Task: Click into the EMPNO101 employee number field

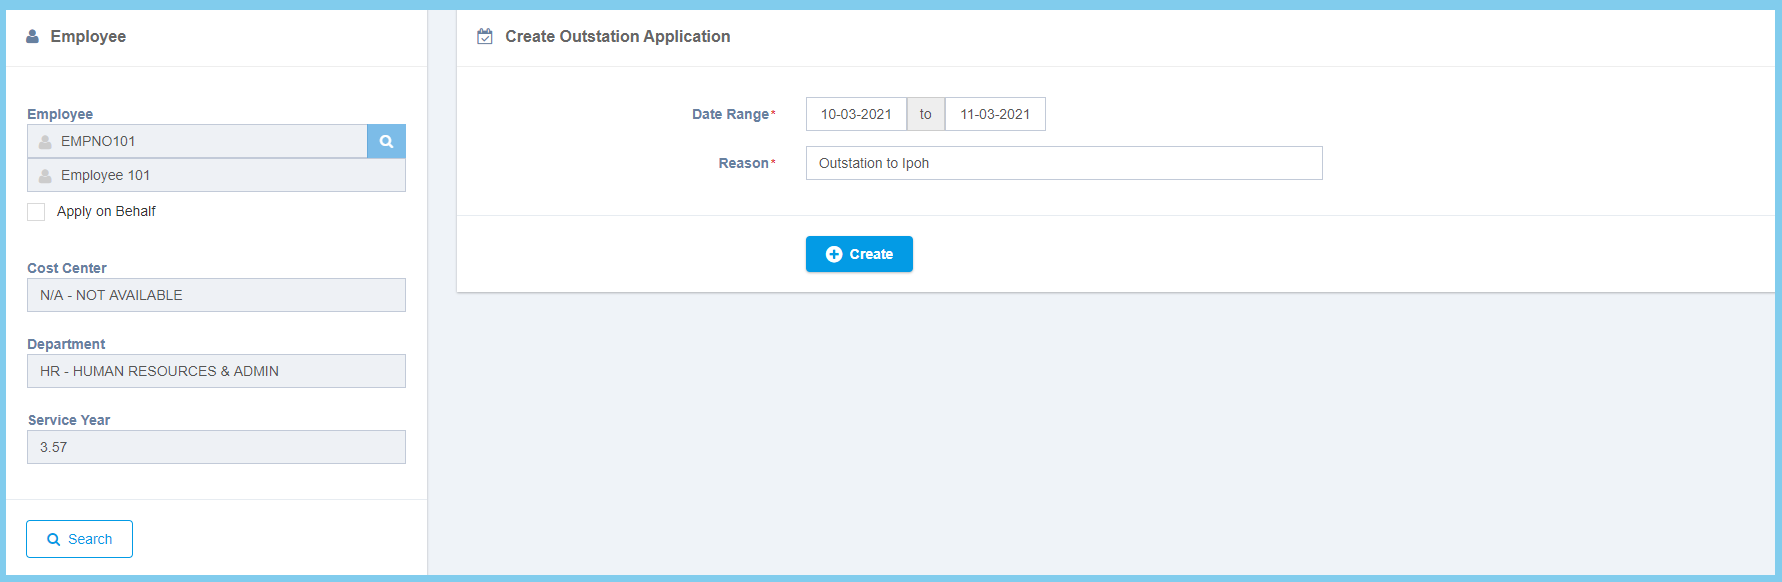Action: pos(210,141)
